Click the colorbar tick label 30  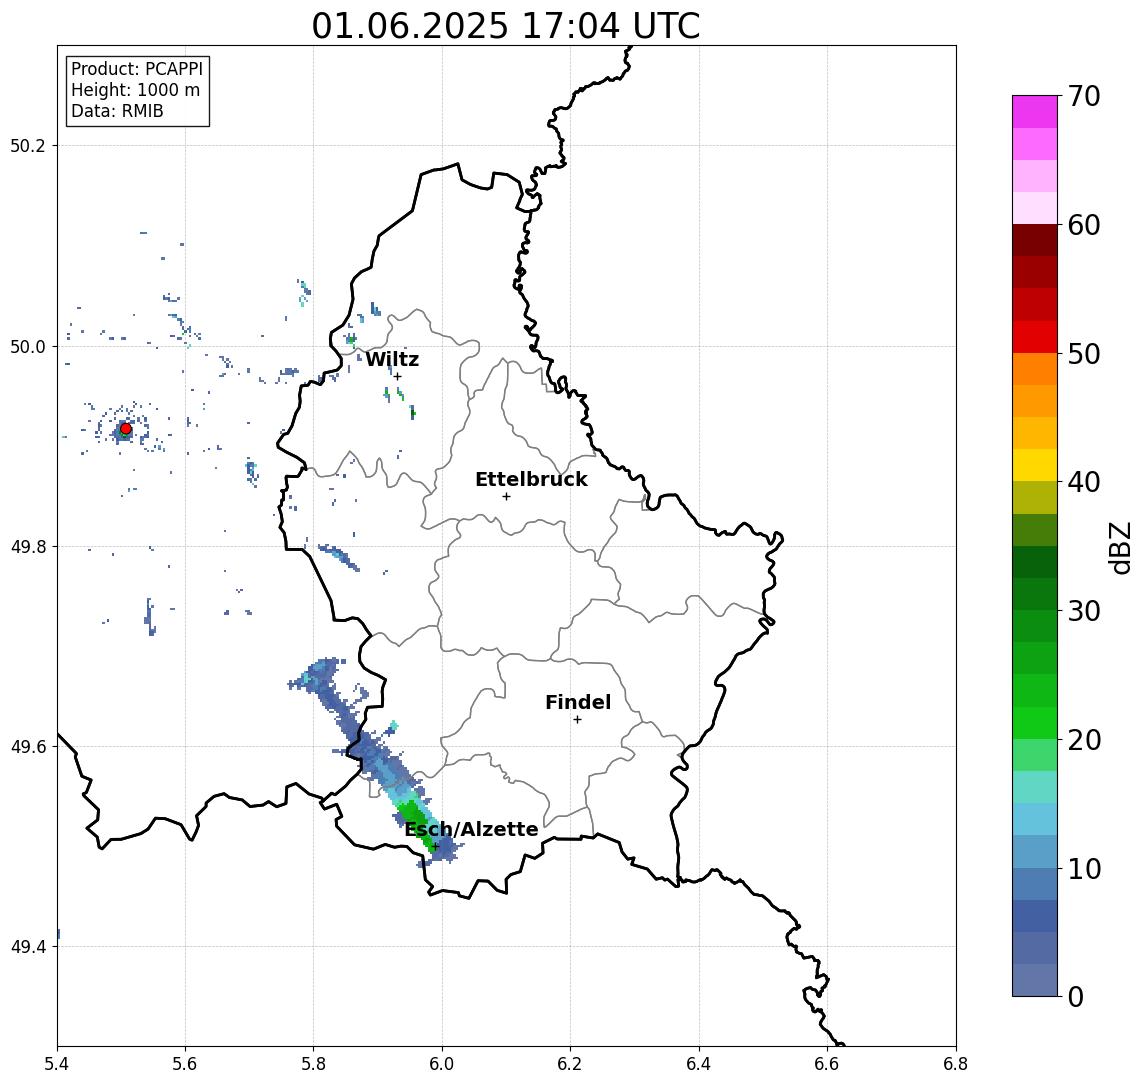click(x=1084, y=611)
